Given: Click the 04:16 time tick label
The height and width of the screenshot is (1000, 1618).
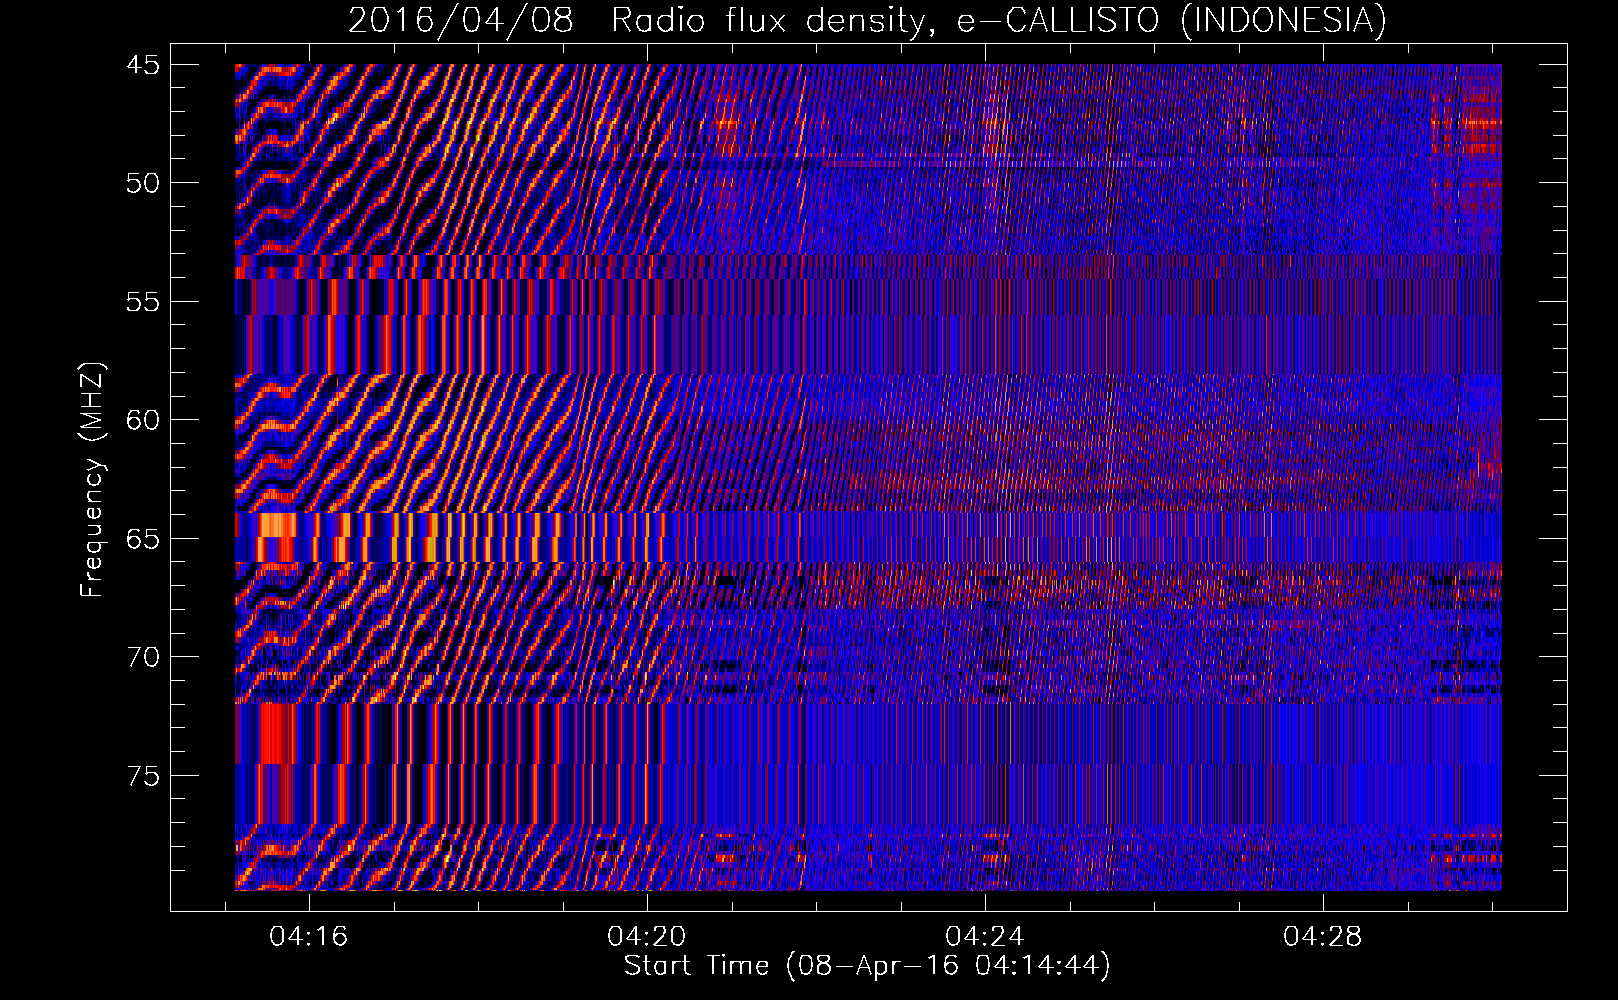Looking at the screenshot, I should point(309,937).
